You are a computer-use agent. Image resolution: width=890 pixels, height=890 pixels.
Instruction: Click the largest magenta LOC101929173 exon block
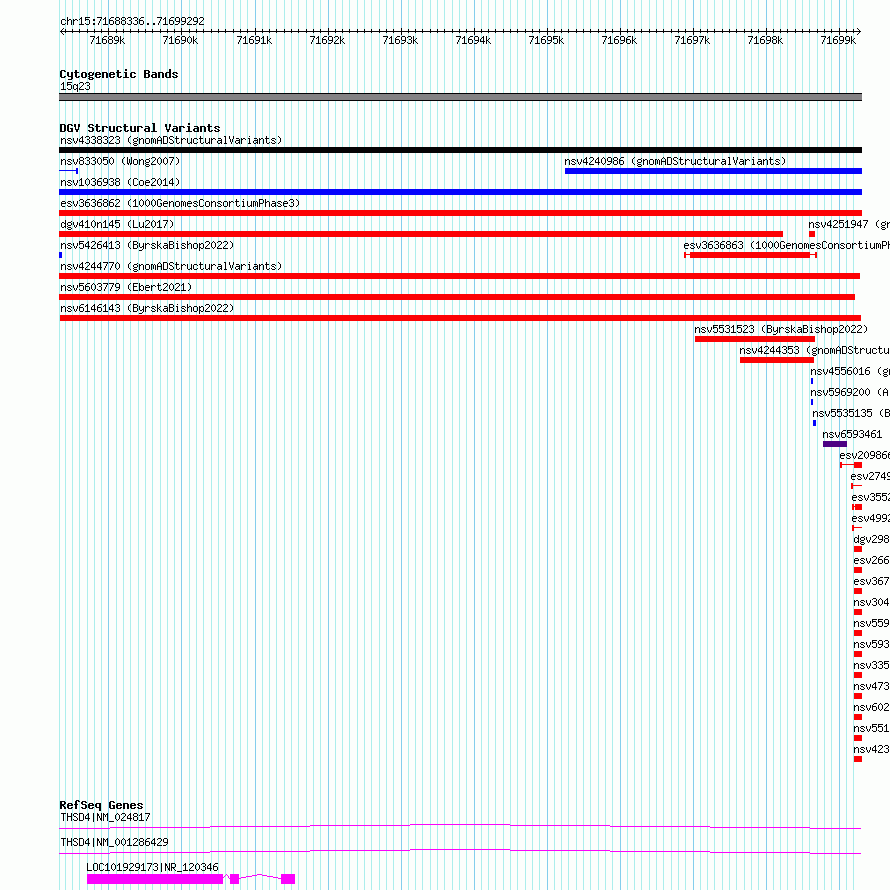(155, 879)
